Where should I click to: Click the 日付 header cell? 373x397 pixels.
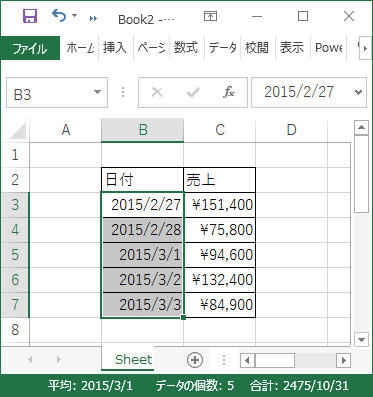(142, 180)
